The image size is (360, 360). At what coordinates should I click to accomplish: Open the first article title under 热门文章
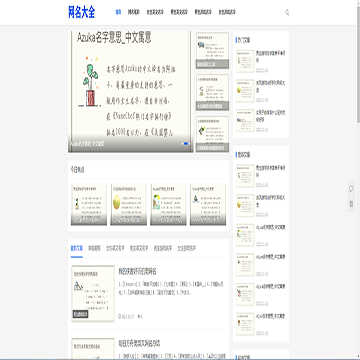[x=270, y=57]
